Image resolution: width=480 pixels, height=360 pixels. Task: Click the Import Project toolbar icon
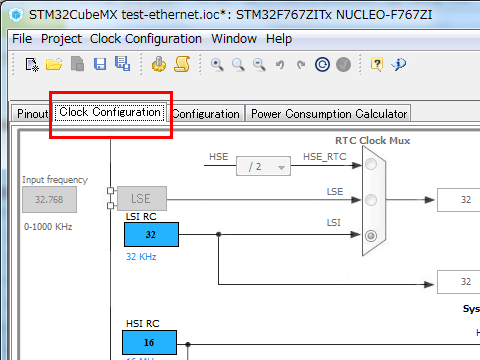77,64
